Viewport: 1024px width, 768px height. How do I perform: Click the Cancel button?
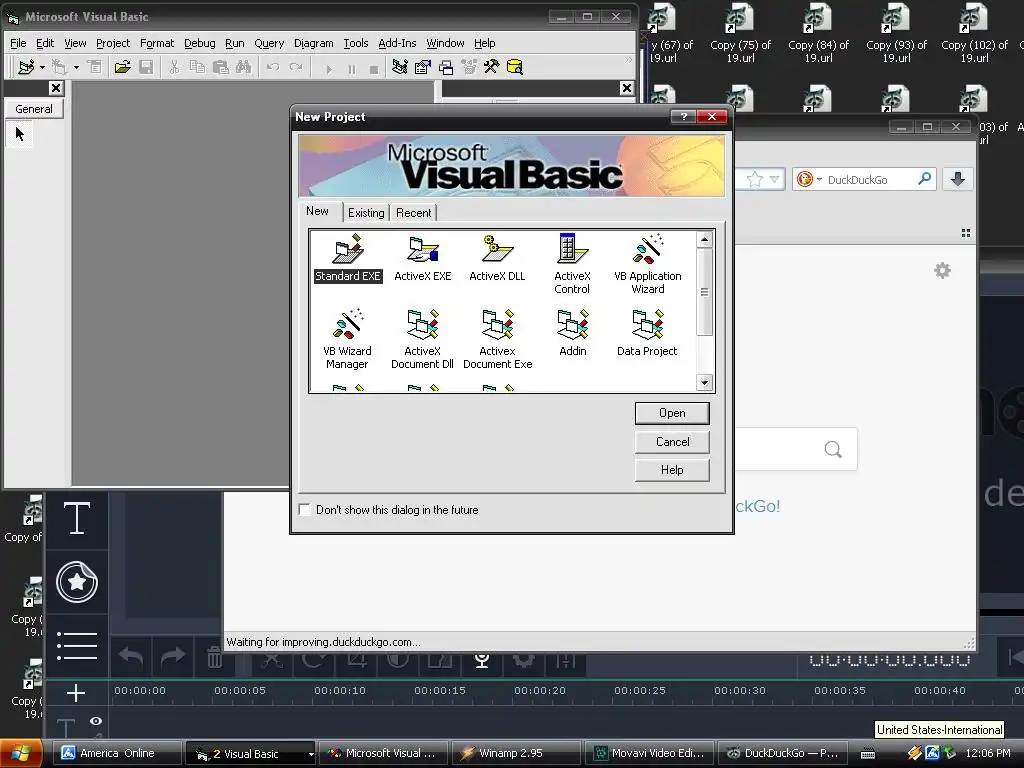click(x=672, y=441)
